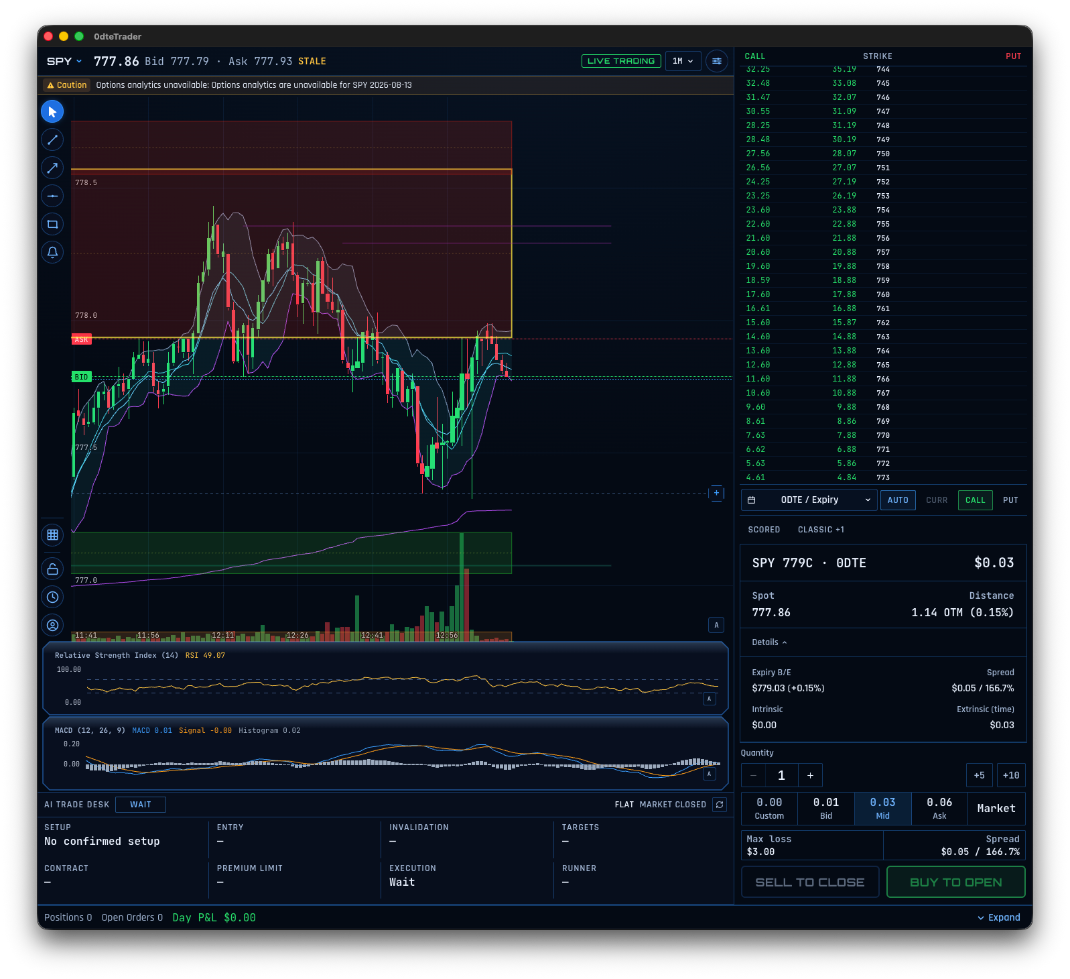Toggle CURR strike selection
The width and height of the screenshot is (1070, 979).
[936, 500]
